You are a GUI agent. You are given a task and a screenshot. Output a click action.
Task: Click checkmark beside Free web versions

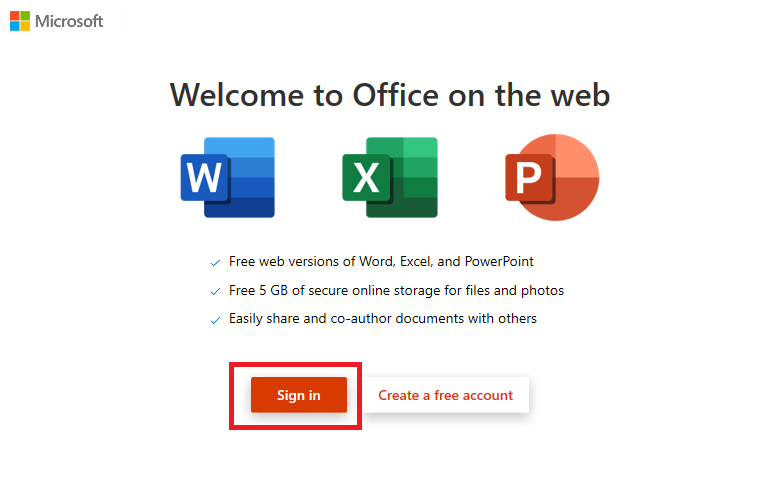[x=215, y=262]
